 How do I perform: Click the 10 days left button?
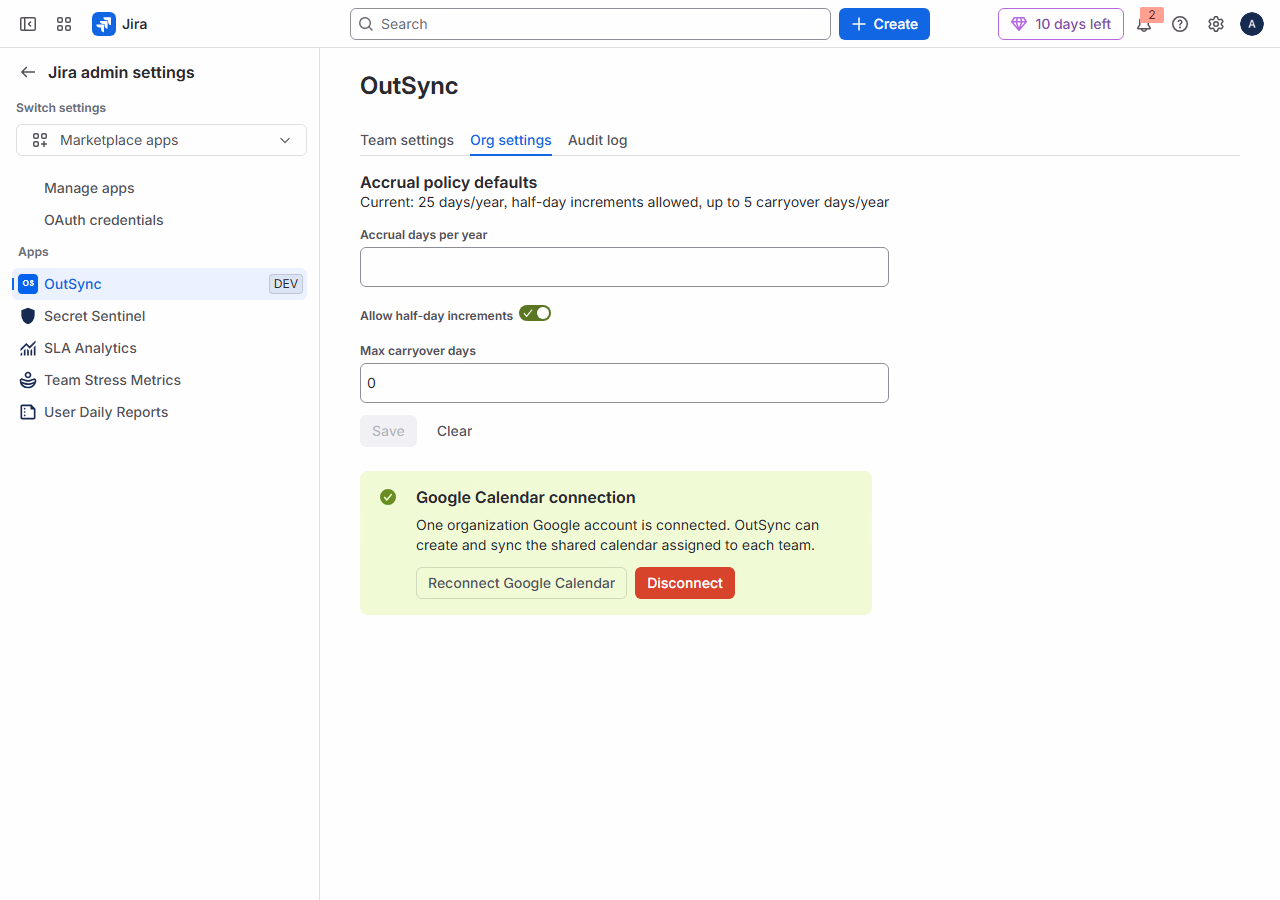tap(1061, 24)
